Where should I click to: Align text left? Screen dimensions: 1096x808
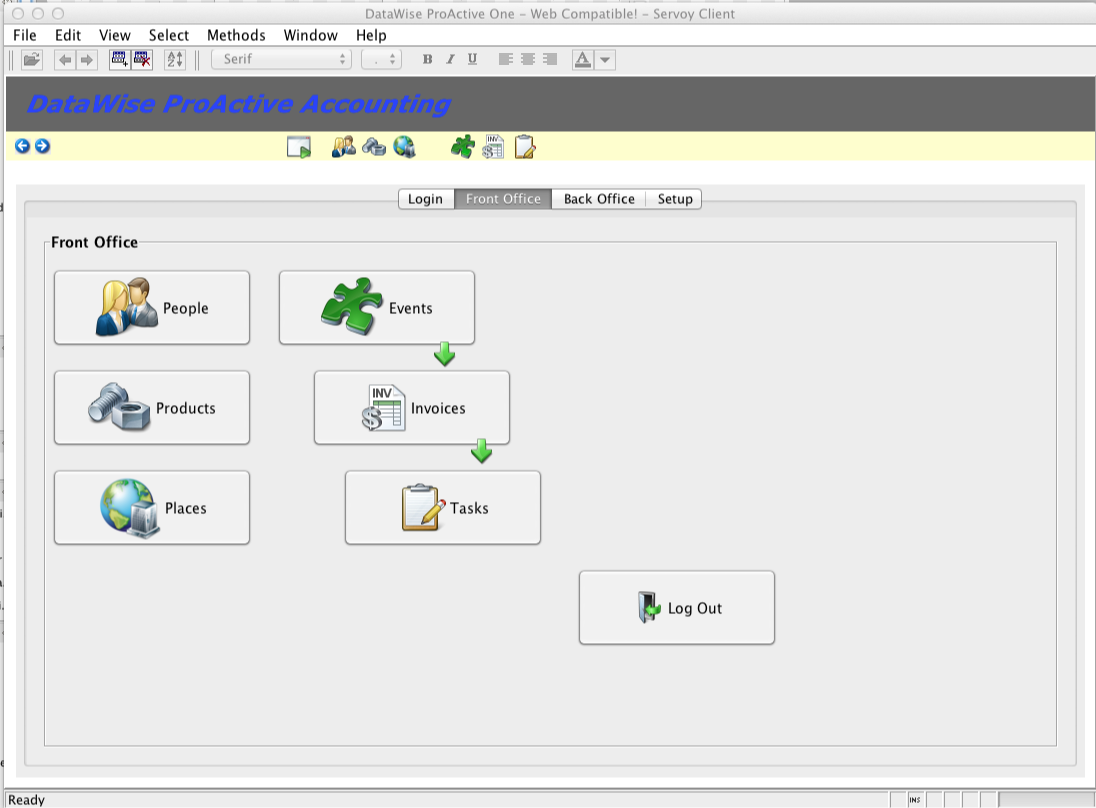coord(505,59)
